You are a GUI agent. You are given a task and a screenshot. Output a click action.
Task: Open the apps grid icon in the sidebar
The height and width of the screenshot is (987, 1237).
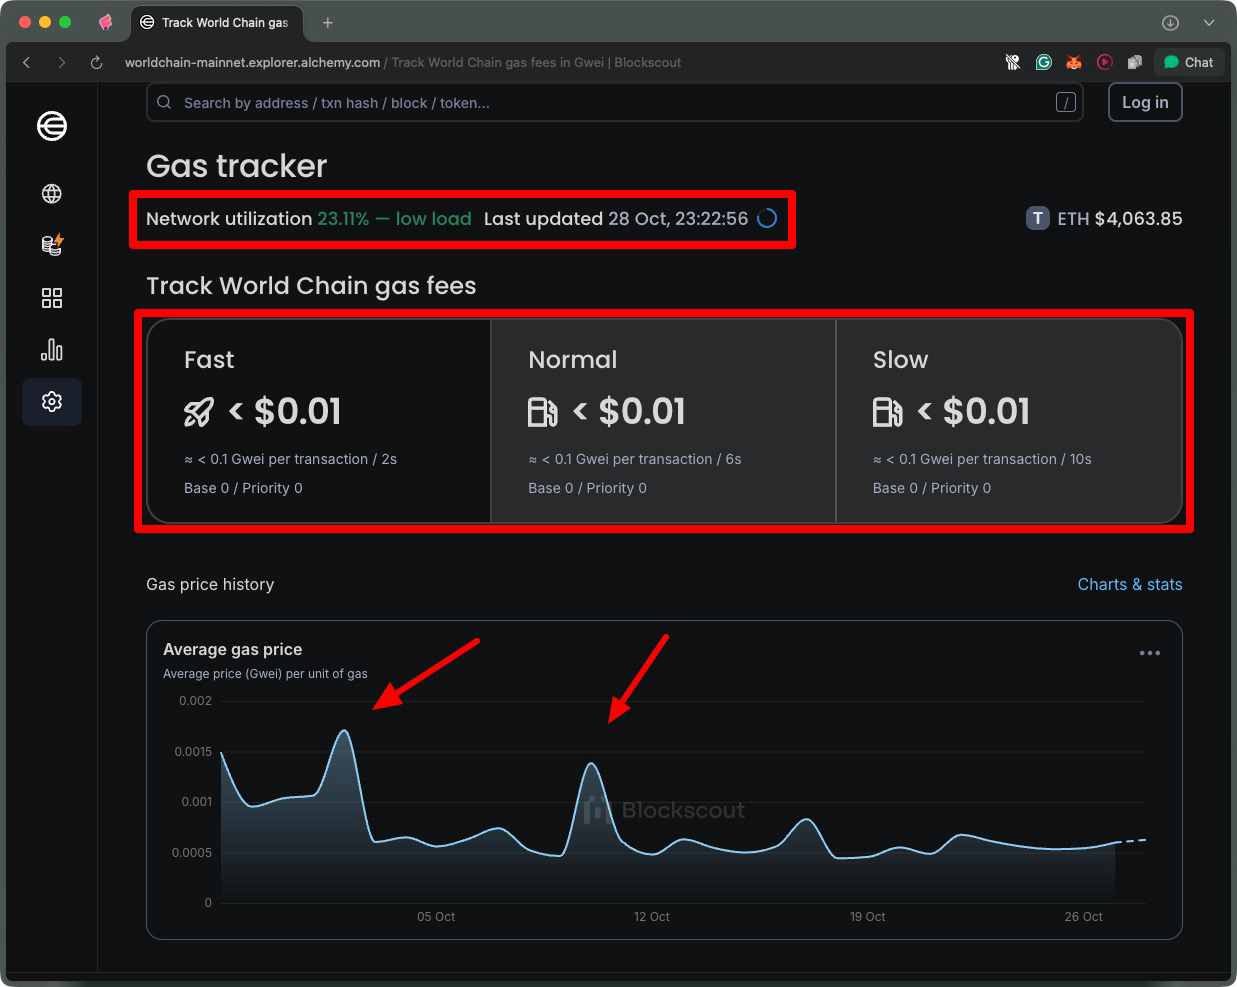pyautogui.click(x=51, y=298)
